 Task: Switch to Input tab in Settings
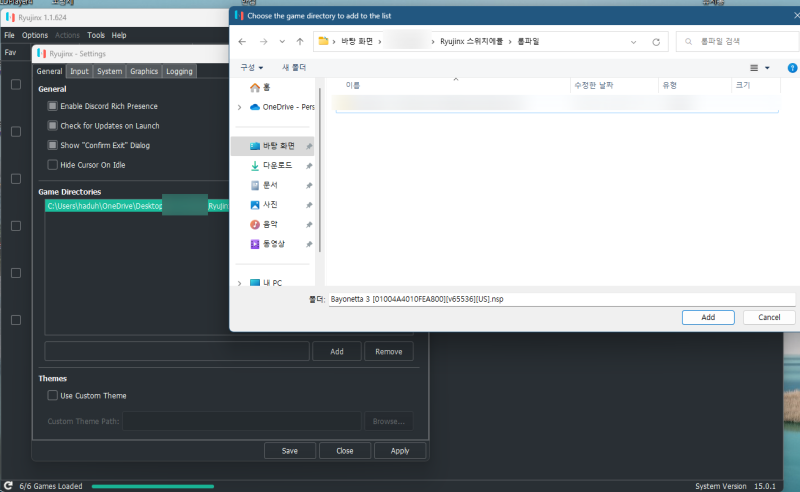79,71
